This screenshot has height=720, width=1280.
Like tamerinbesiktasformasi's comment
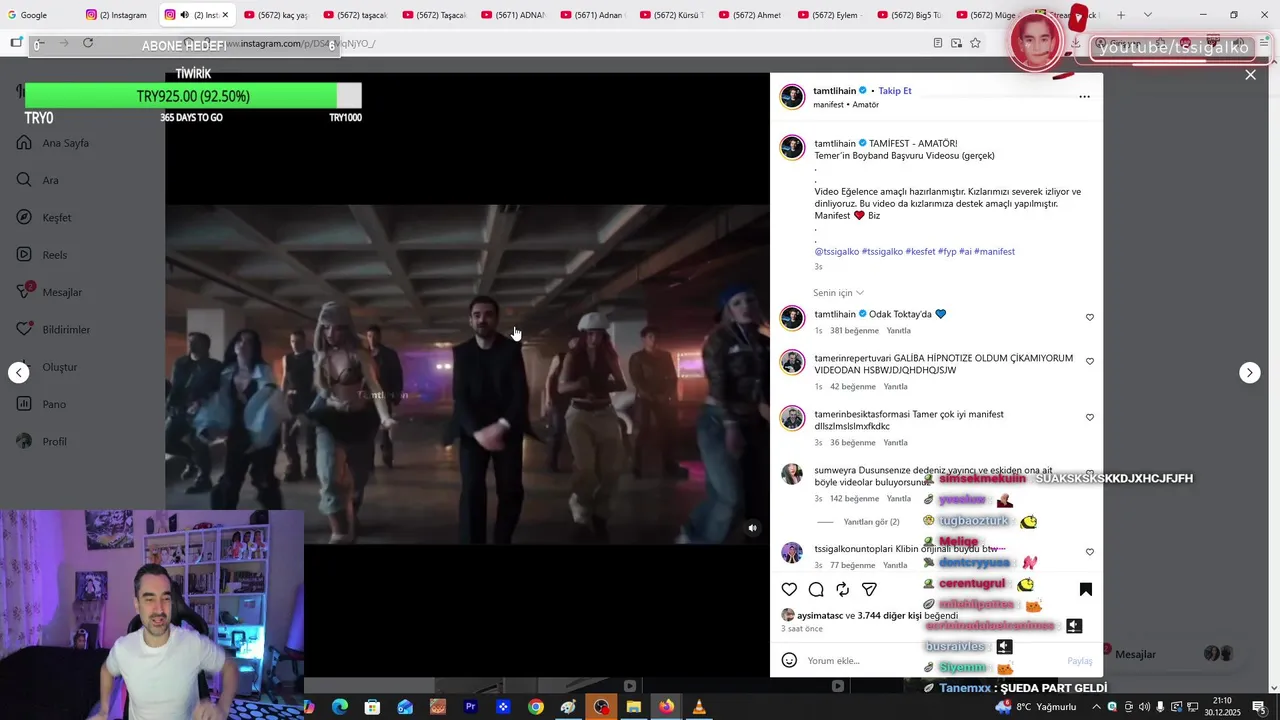(1090, 417)
